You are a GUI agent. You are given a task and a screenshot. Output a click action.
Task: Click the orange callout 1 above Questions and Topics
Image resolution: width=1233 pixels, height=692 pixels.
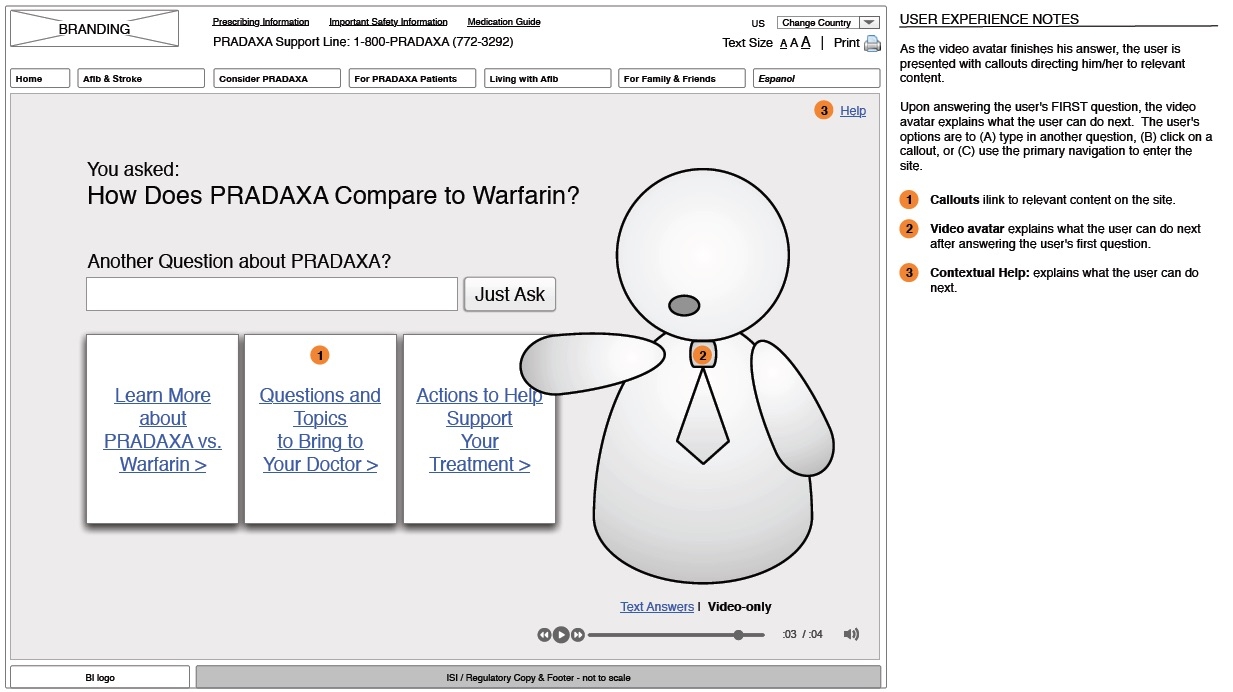(x=319, y=355)
